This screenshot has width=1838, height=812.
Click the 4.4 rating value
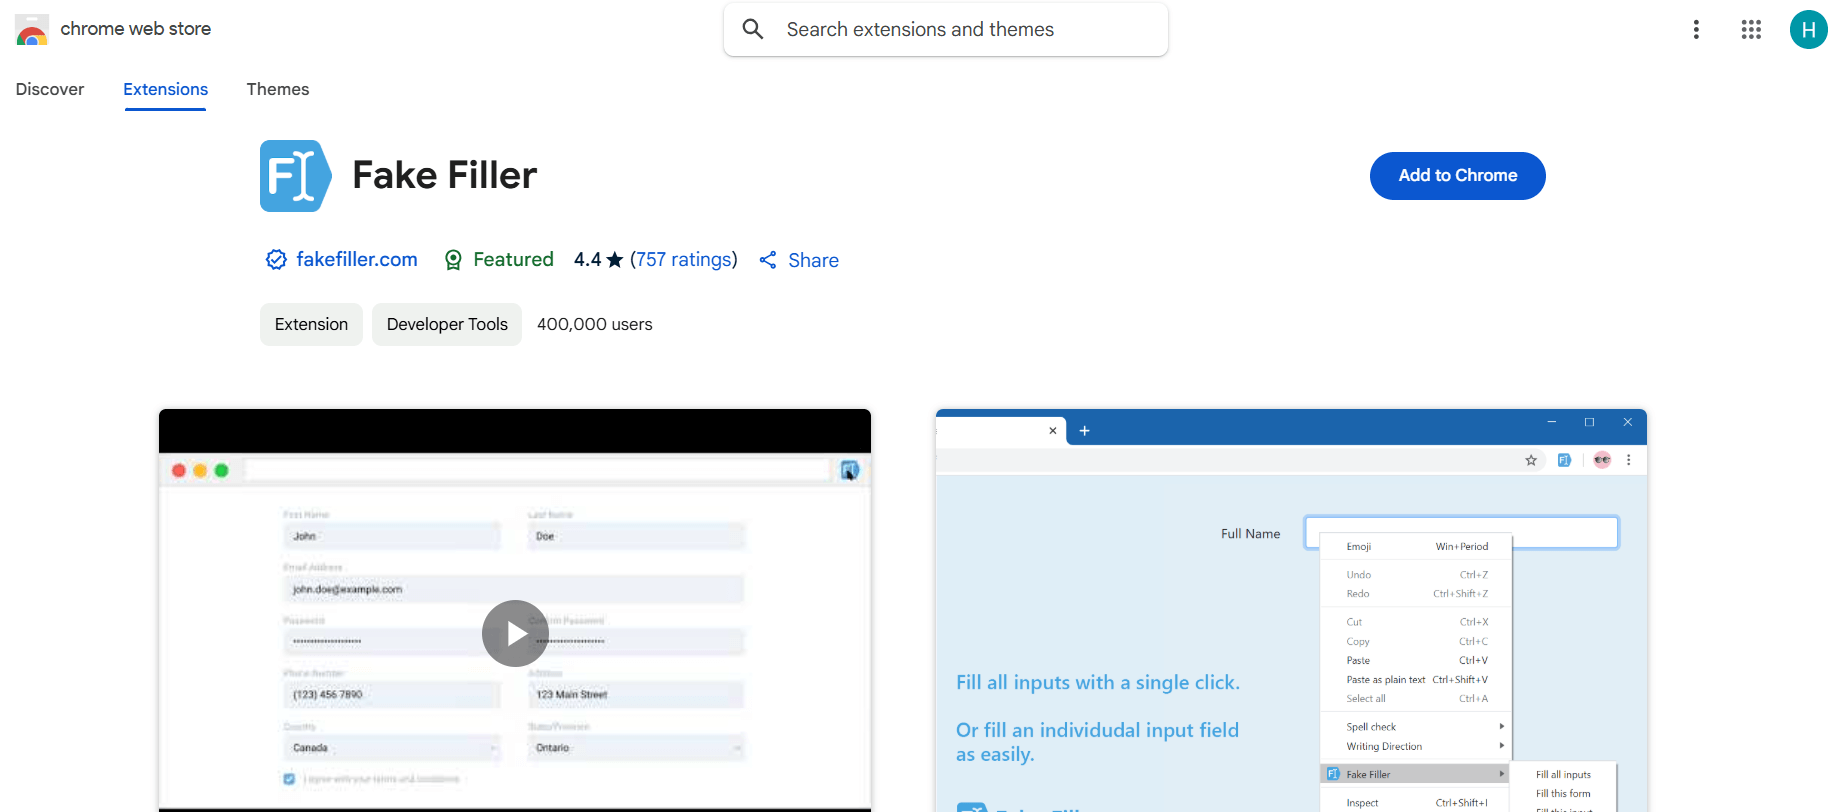coord(587,260)
